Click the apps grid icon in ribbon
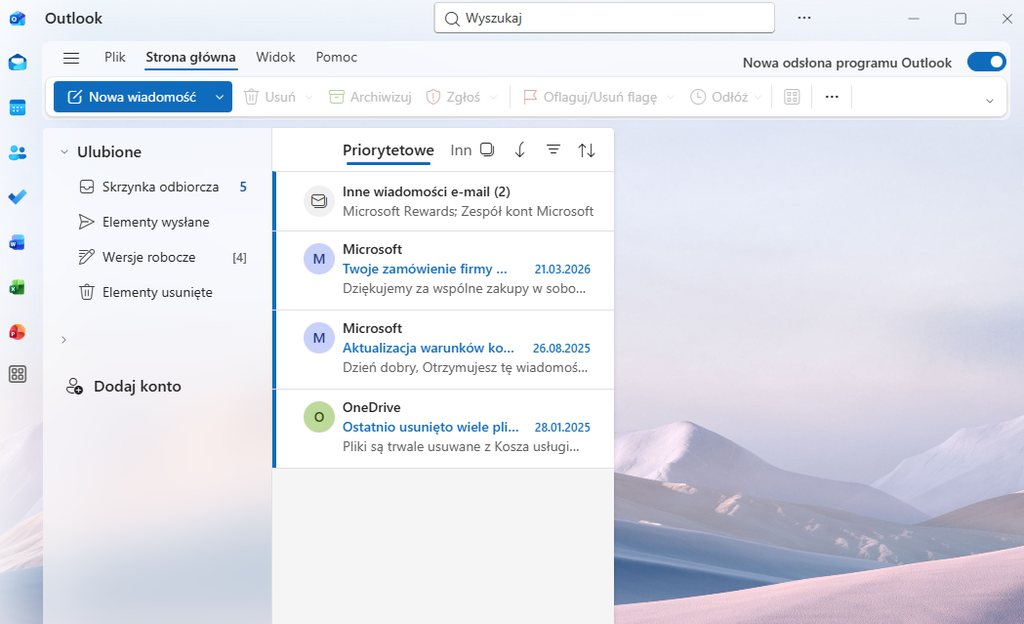The image size is (1024, 624). pos(792,97)
